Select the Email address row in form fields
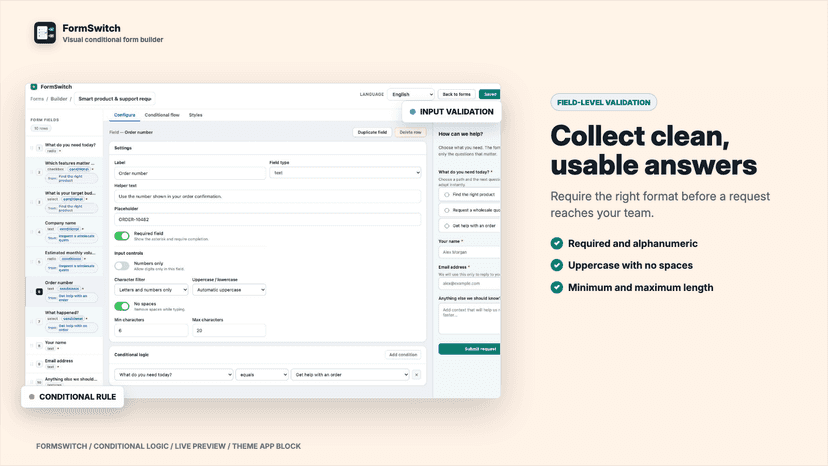The height and width of the screenshot is (466, 828). [x=64, y=364]
